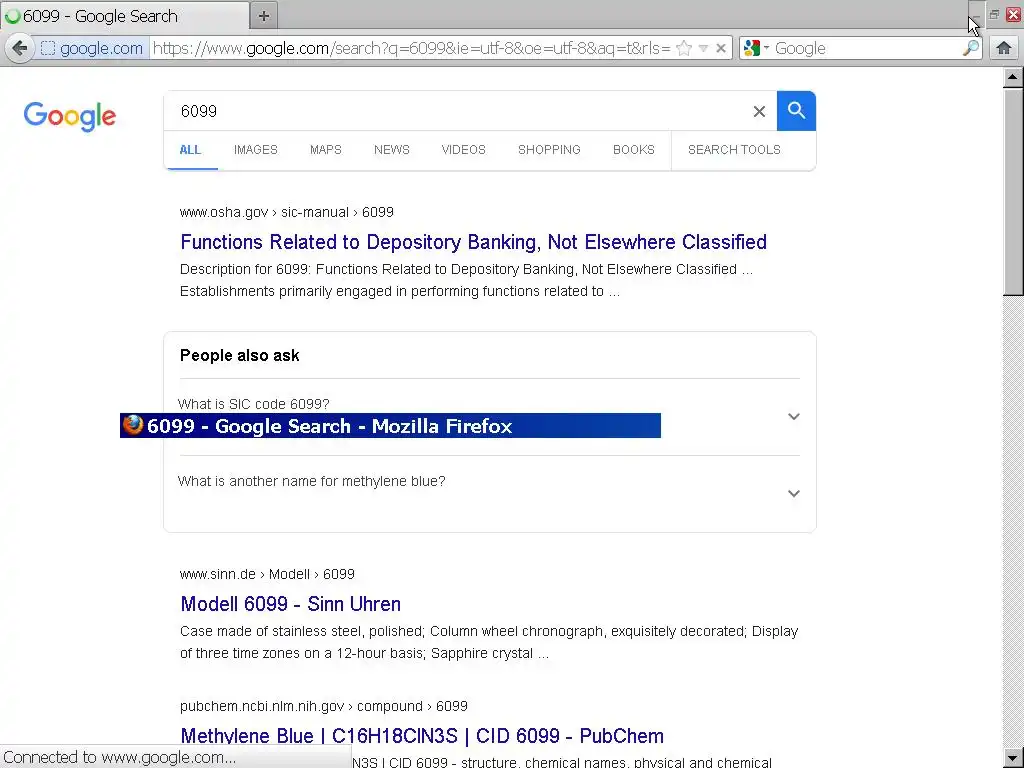The image size is (1024, 768).
Task: Switch to the NEWS tab
Action: pyautogui.click(x=392, y=150)
